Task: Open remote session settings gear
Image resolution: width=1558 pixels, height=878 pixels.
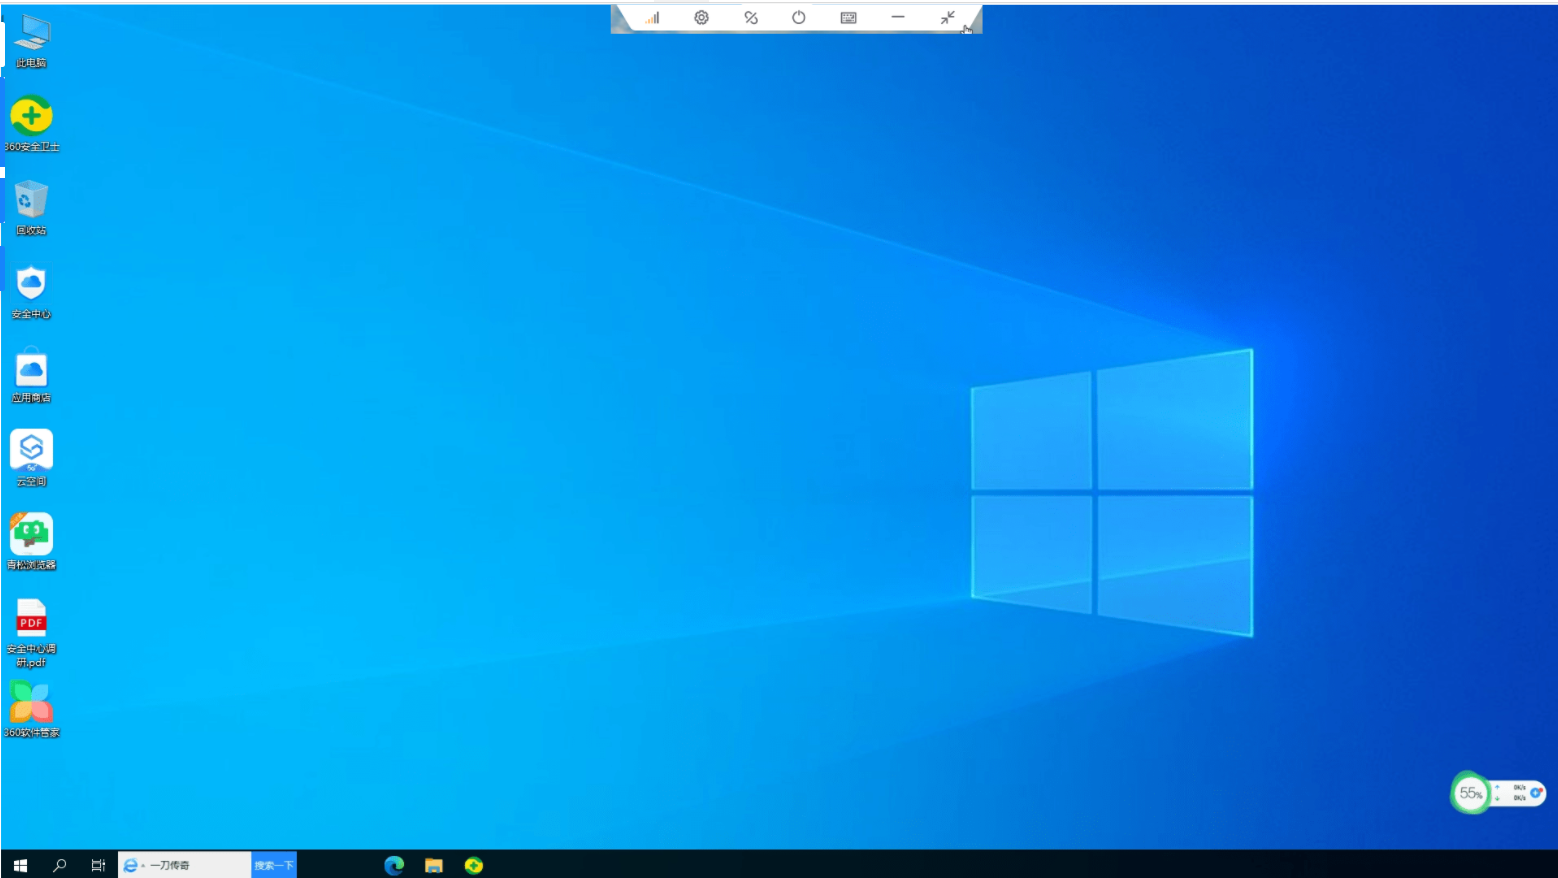Action: pyautogui.click(x=702, y=18)
